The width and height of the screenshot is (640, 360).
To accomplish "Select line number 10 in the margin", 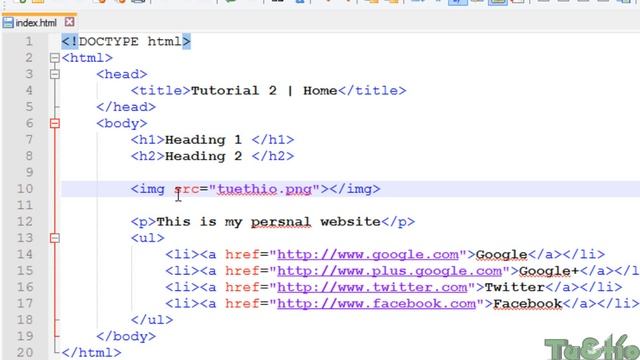I will coord(24,189).
